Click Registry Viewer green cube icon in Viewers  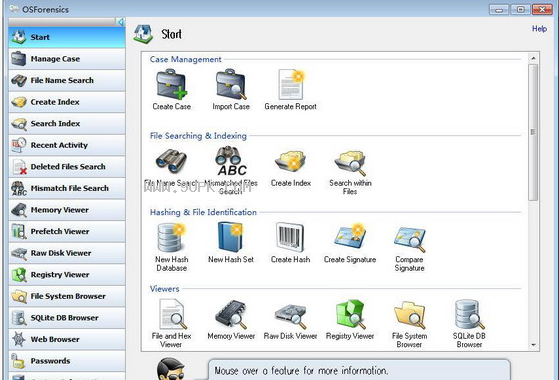pyautogui.click(x=350, y=314)
